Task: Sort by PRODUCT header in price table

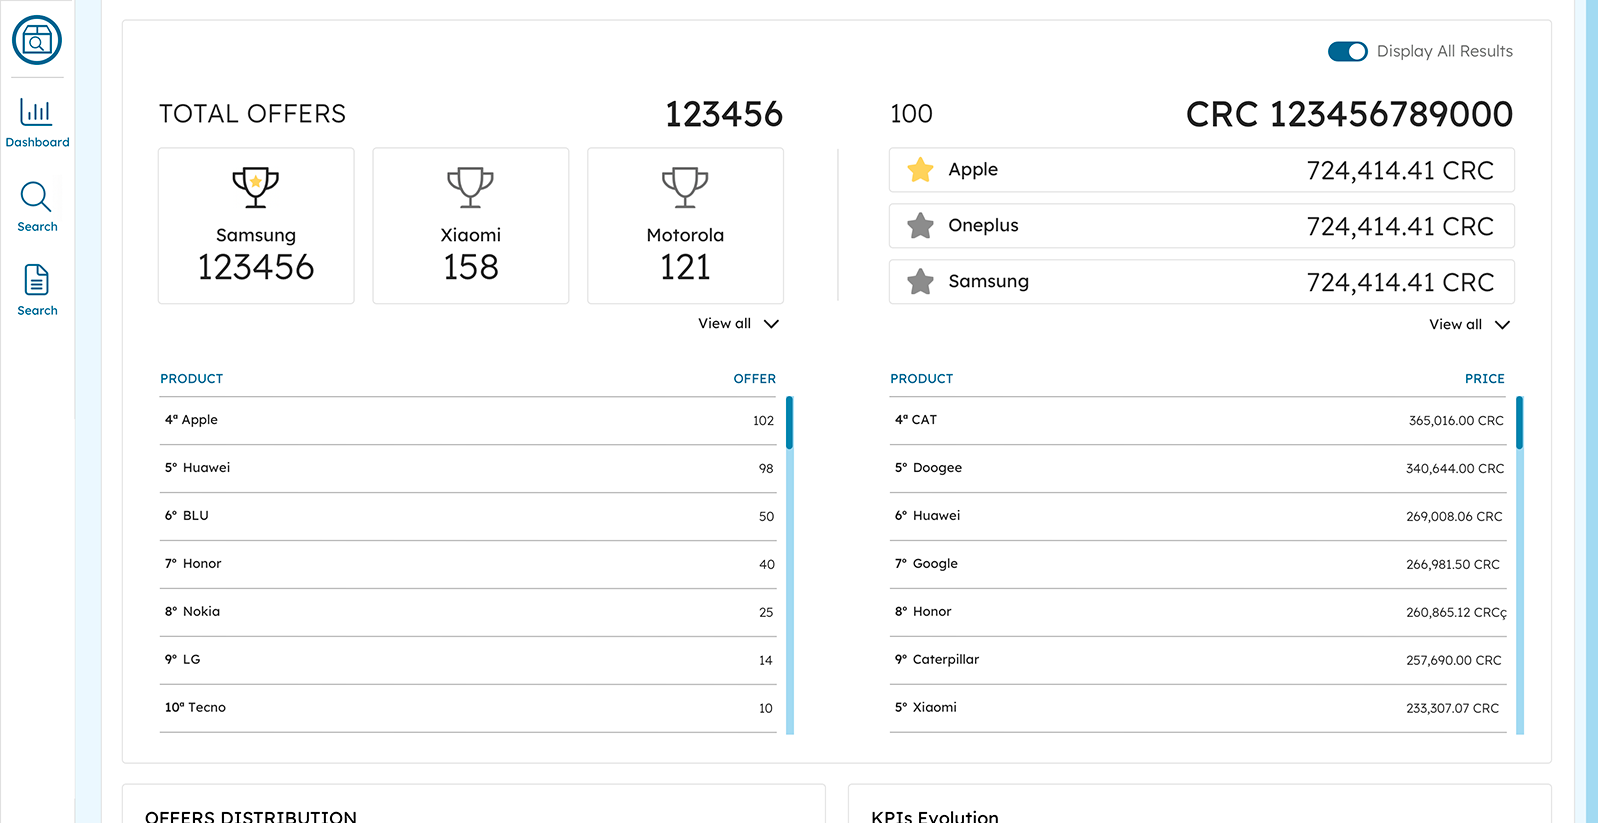Action: (x=921, y=378)
